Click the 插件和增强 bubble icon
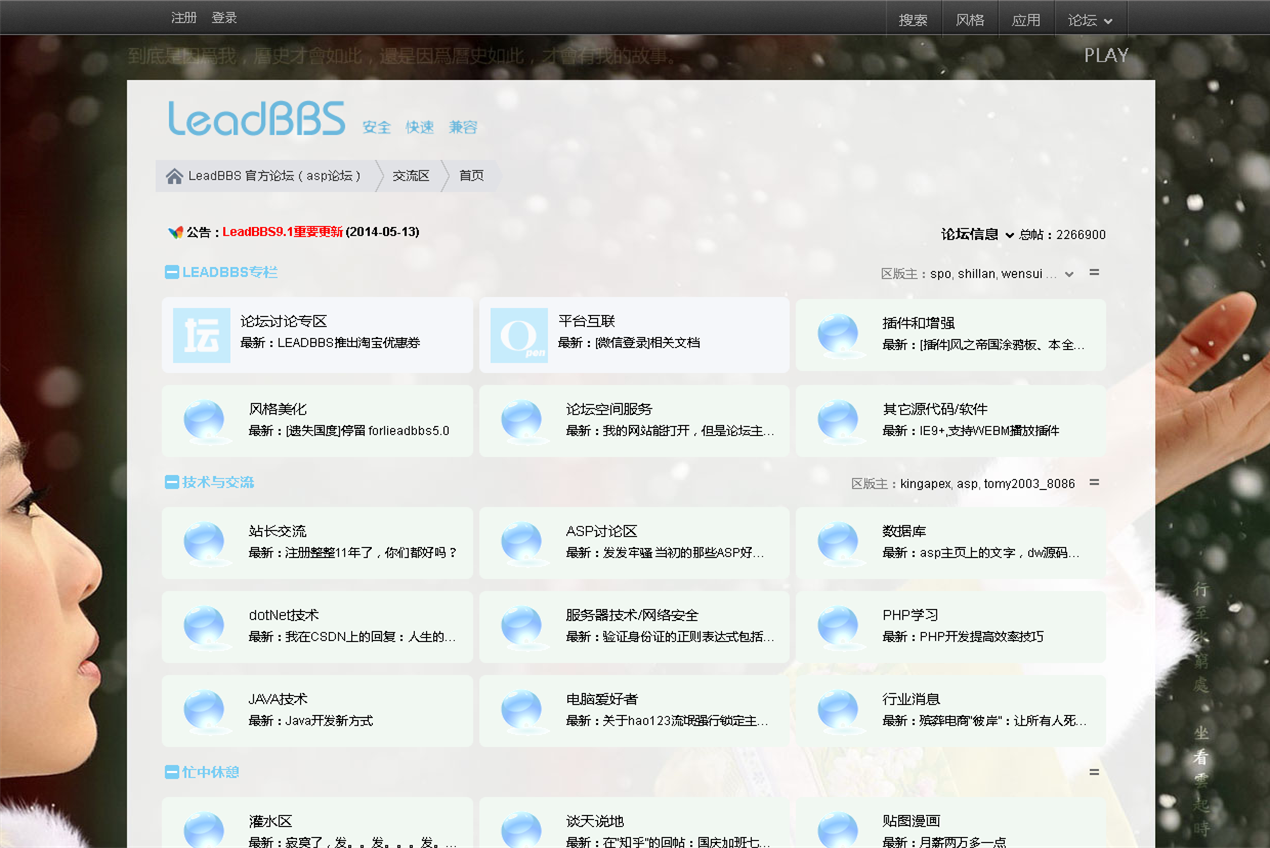1270x848 pixels. [x=838, y=335]
